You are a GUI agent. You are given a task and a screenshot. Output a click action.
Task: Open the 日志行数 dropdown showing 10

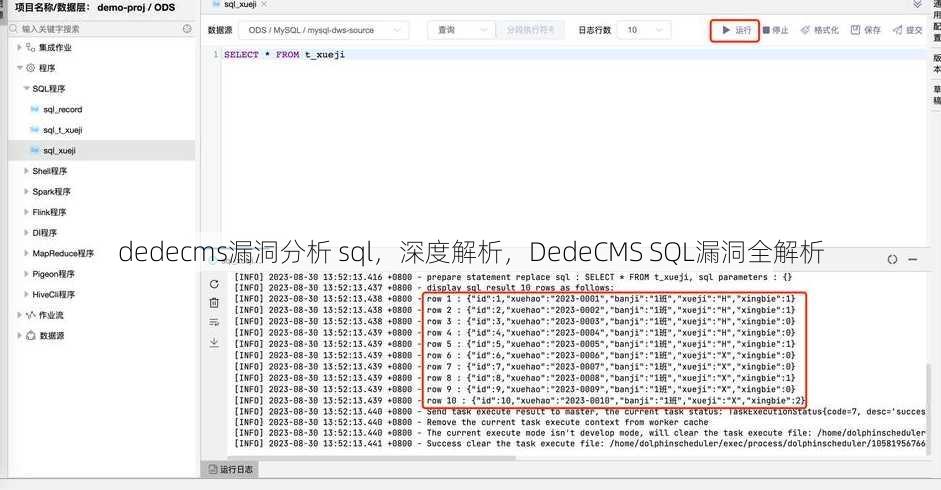[645, 30]
